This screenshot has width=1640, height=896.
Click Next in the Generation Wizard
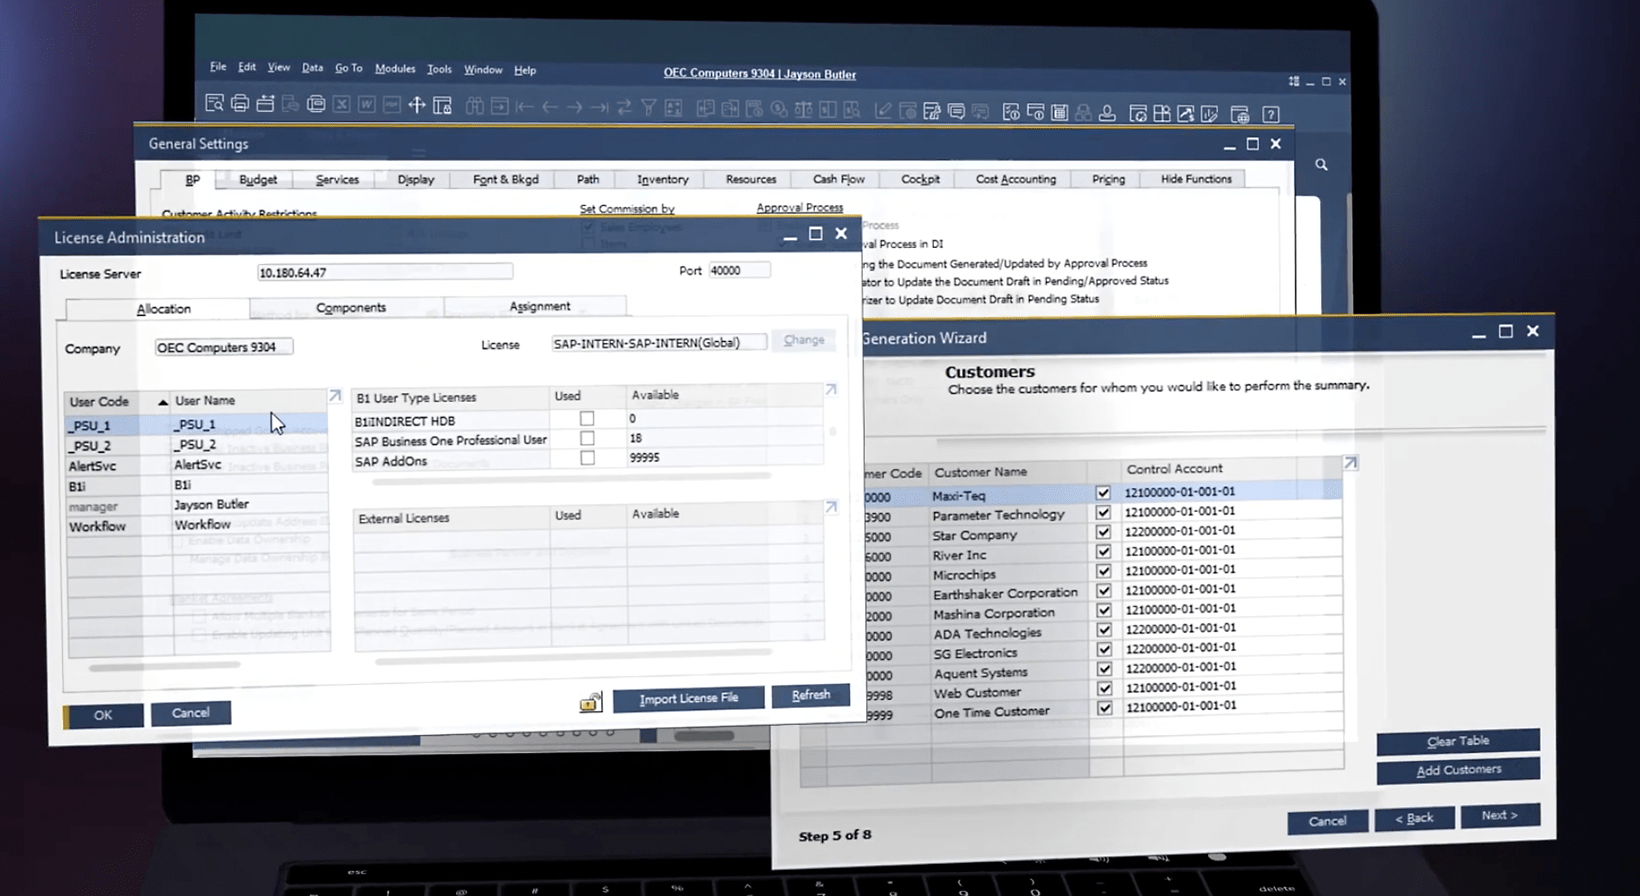coord(1500,815)
